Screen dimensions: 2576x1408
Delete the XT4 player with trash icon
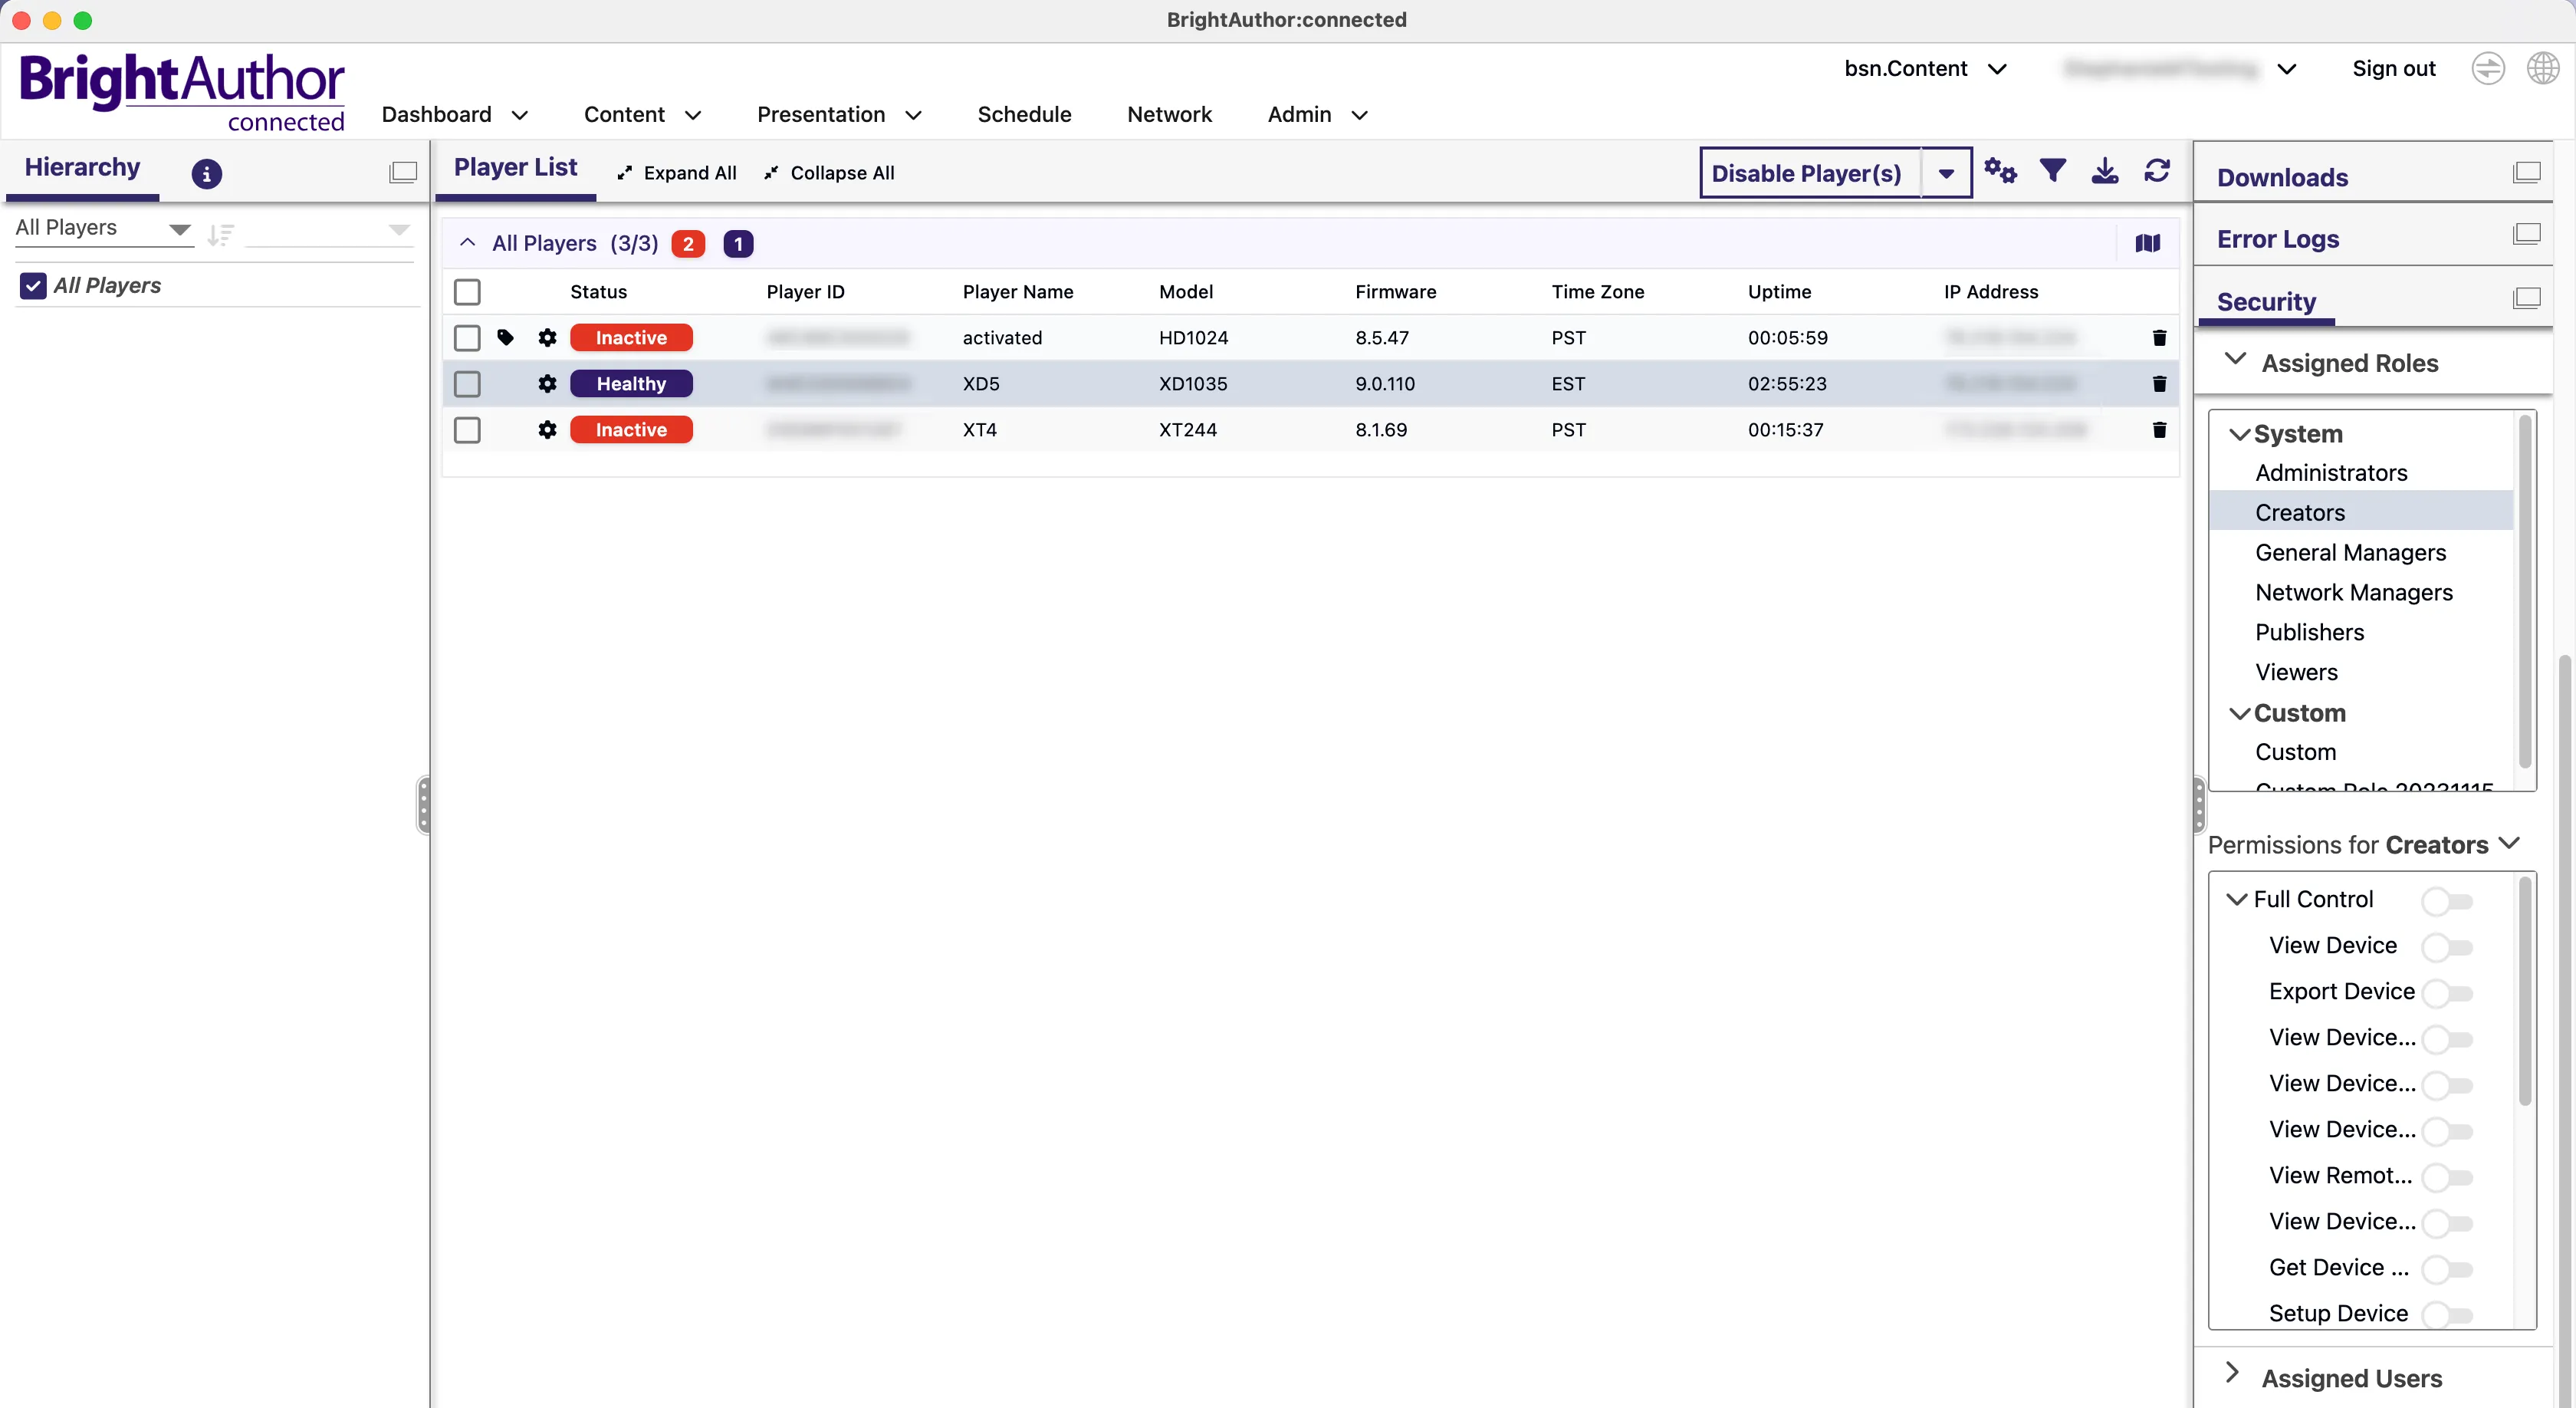tap(2159, 430)
